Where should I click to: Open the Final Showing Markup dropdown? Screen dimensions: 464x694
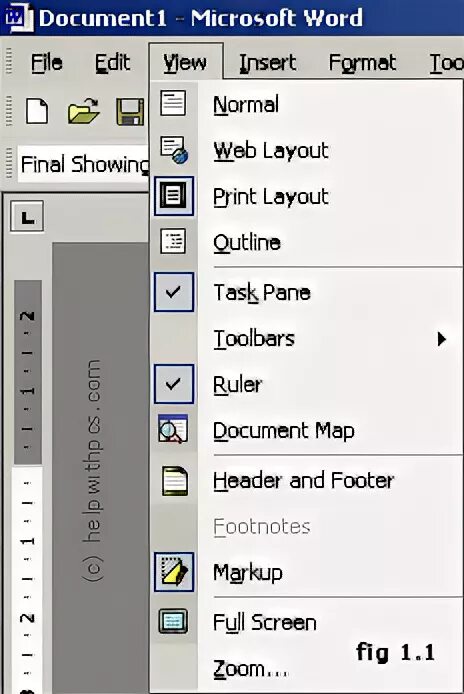[x=83, y=164]
